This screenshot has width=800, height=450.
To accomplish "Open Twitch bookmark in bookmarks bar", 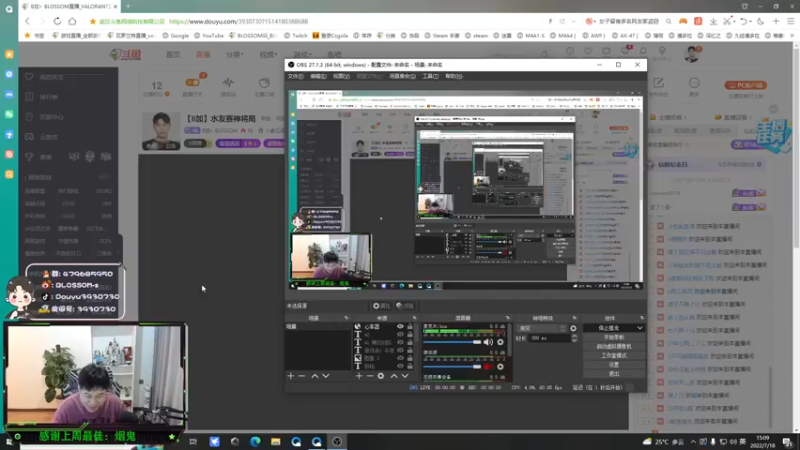I will pos(296,36).
